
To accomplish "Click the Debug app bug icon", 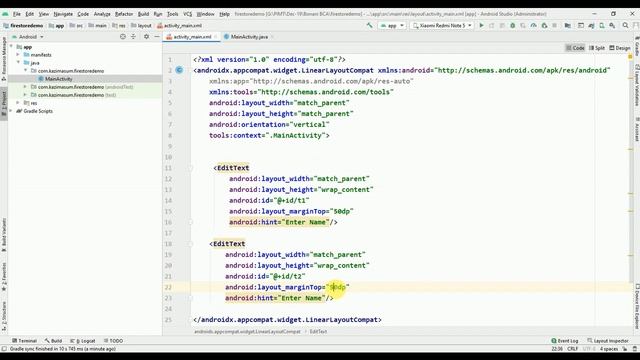I will click(513, 25).
